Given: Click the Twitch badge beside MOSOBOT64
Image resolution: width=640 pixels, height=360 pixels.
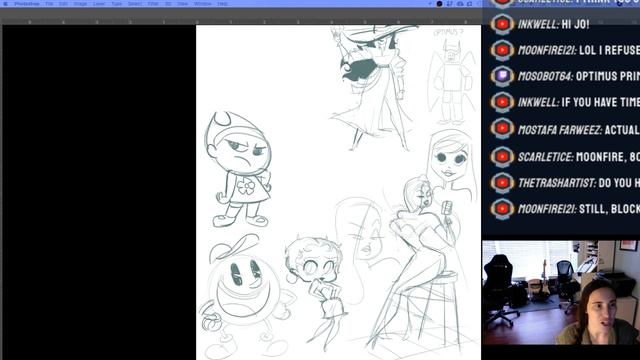Looking at the screenshot, I should (x=502, y=76).
